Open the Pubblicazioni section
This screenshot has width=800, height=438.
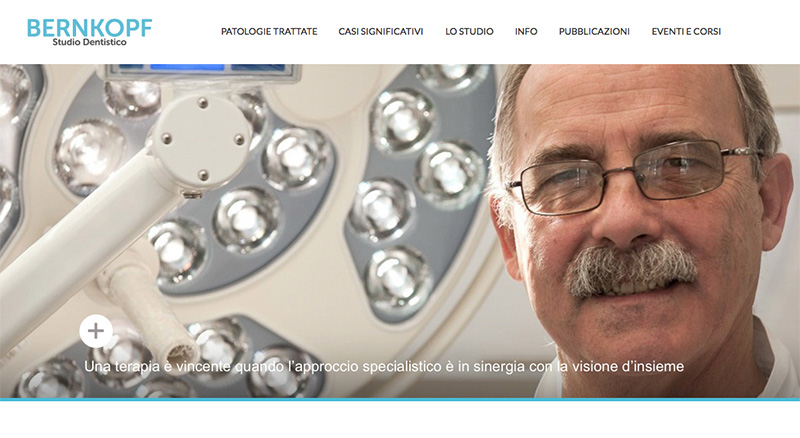click(x=594, y=32)
